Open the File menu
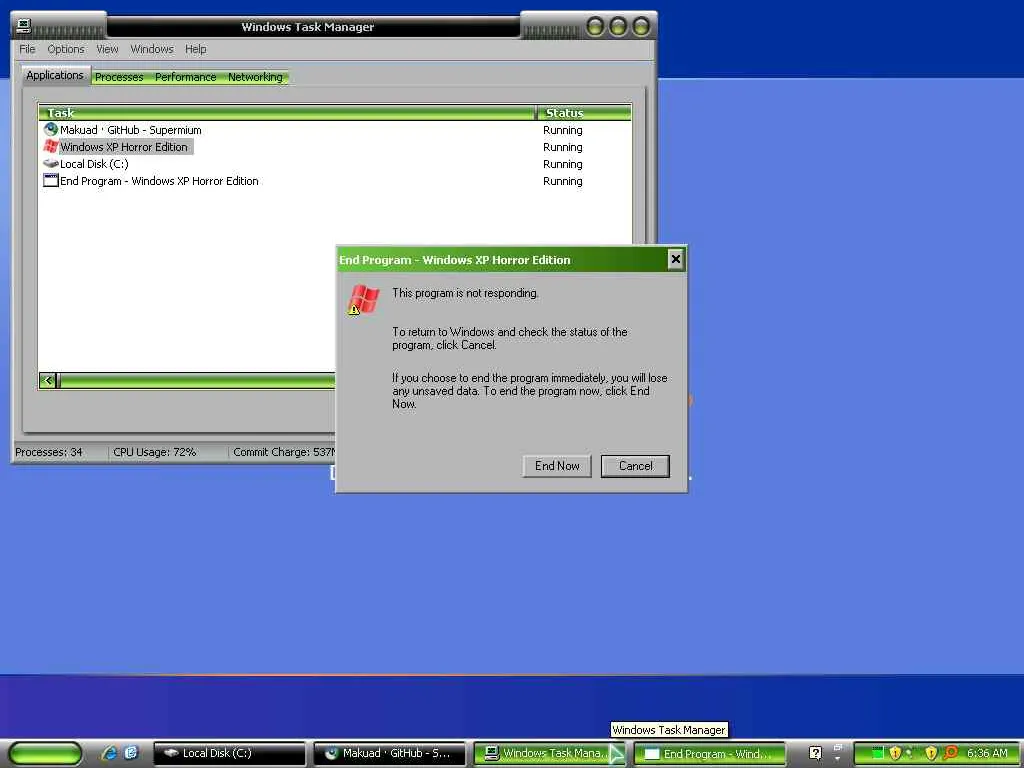 pyautogui.click(x=27, y=49)
